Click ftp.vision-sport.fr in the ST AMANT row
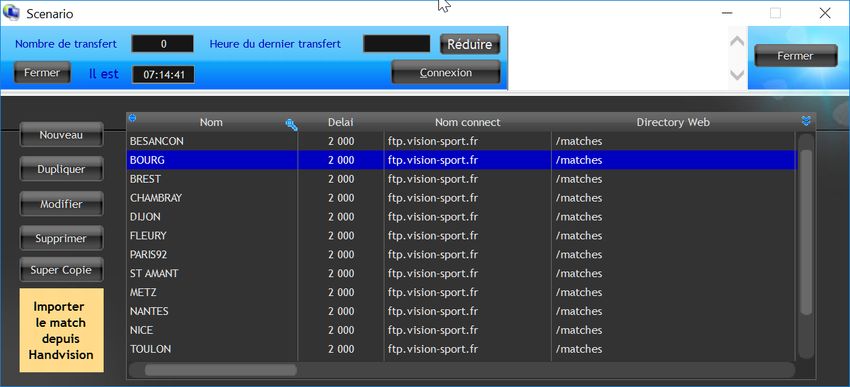850x387 pixels. click(x=433, y=274)
